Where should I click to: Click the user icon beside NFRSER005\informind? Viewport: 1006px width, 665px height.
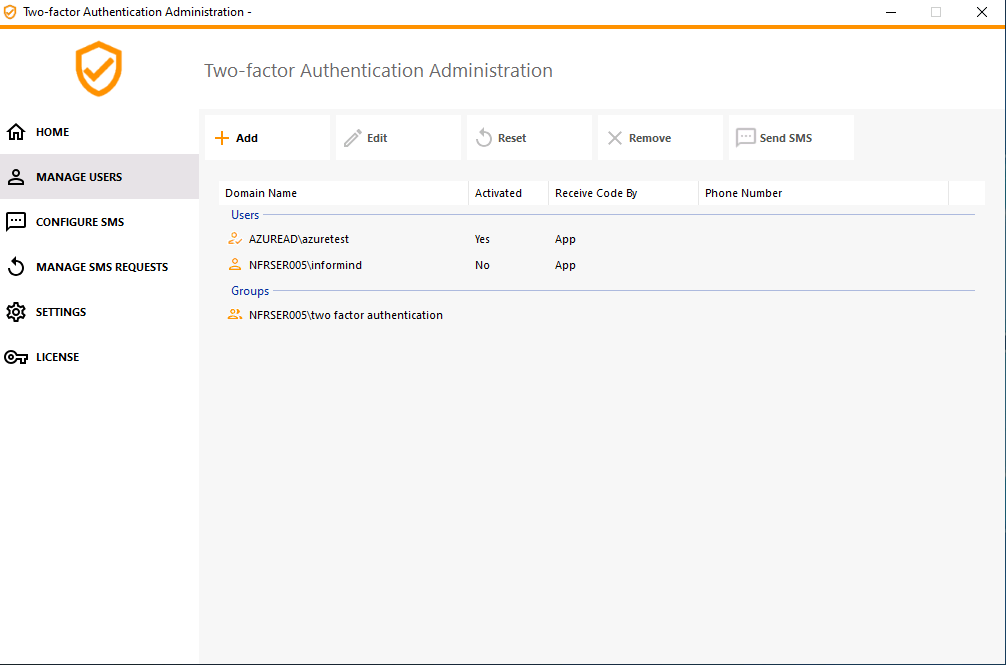click(235, 265)
